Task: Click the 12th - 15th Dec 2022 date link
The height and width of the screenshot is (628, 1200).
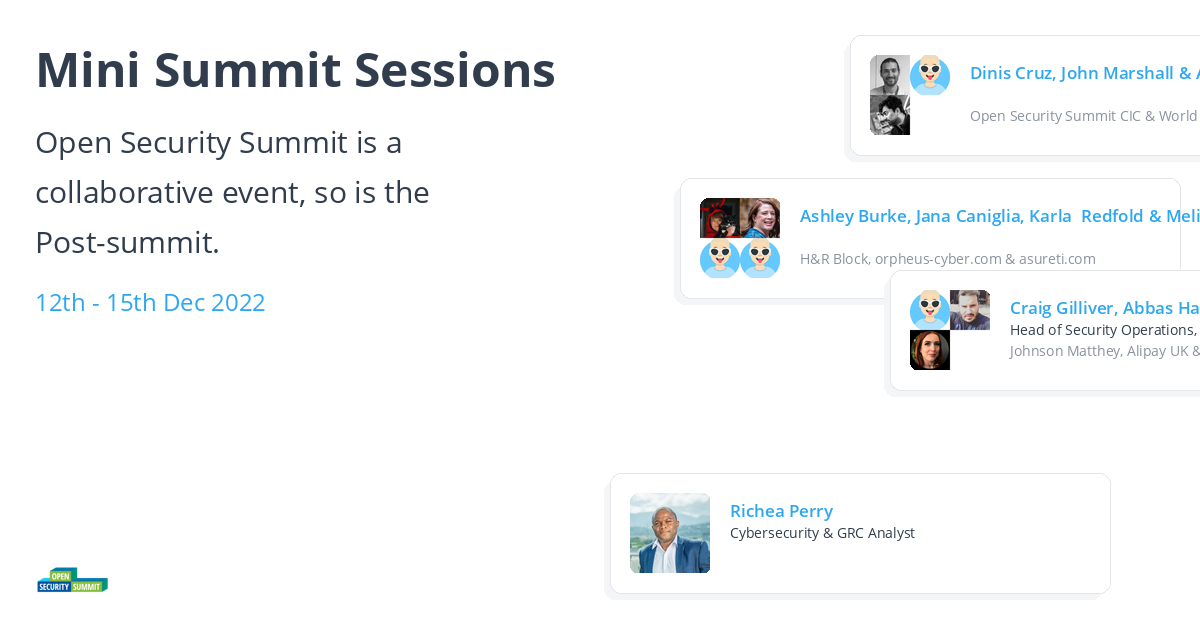Action: click(150, 301)
